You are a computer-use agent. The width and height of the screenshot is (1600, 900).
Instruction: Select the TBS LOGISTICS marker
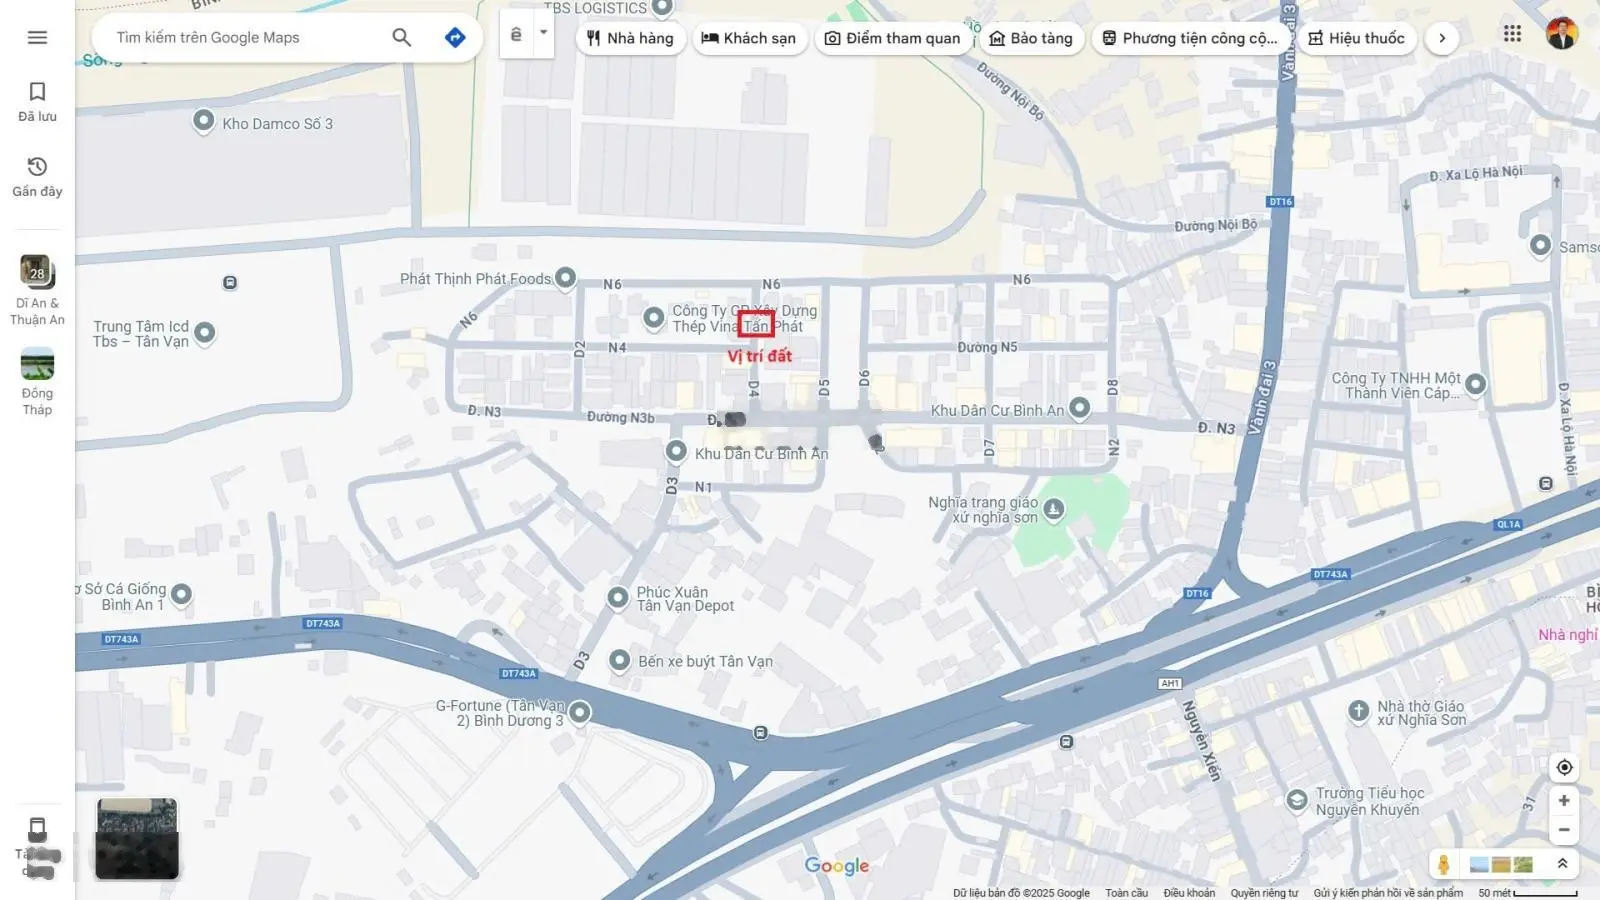tap(662, 7)
